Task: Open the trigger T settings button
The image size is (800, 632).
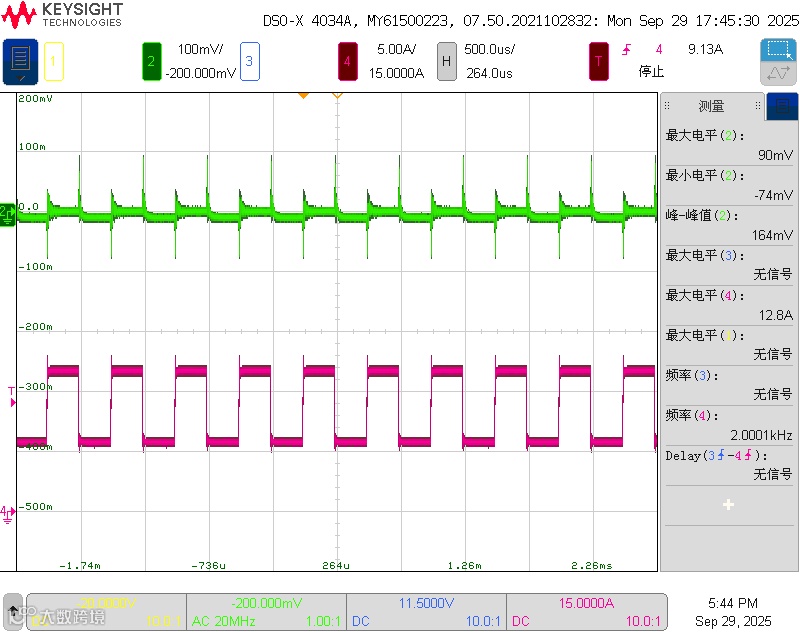Action: (598, 61)
